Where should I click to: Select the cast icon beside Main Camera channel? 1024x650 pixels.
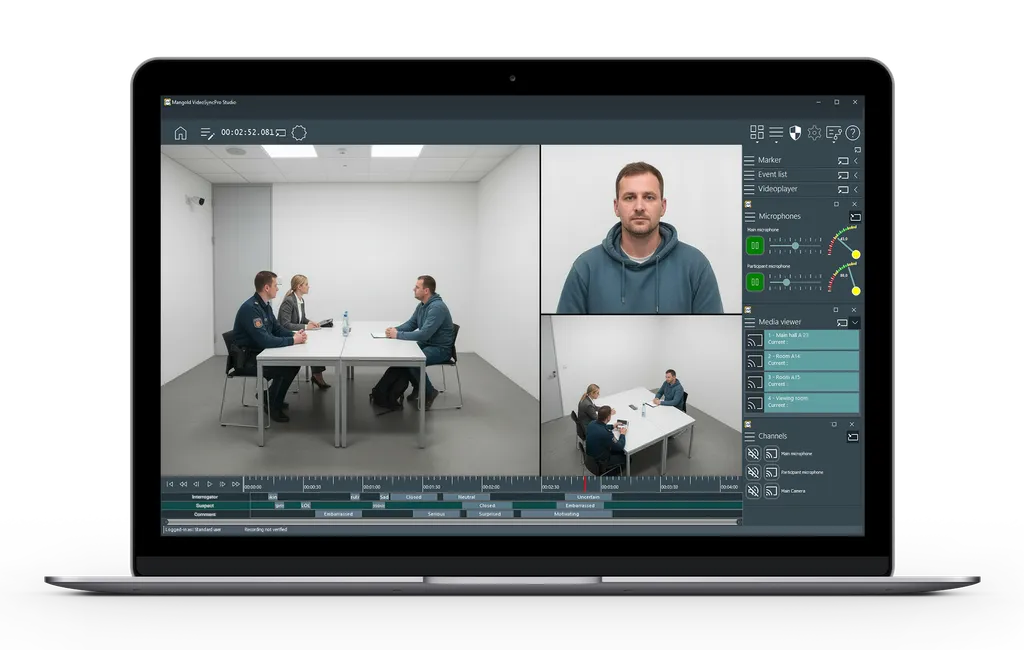point(771,491)
